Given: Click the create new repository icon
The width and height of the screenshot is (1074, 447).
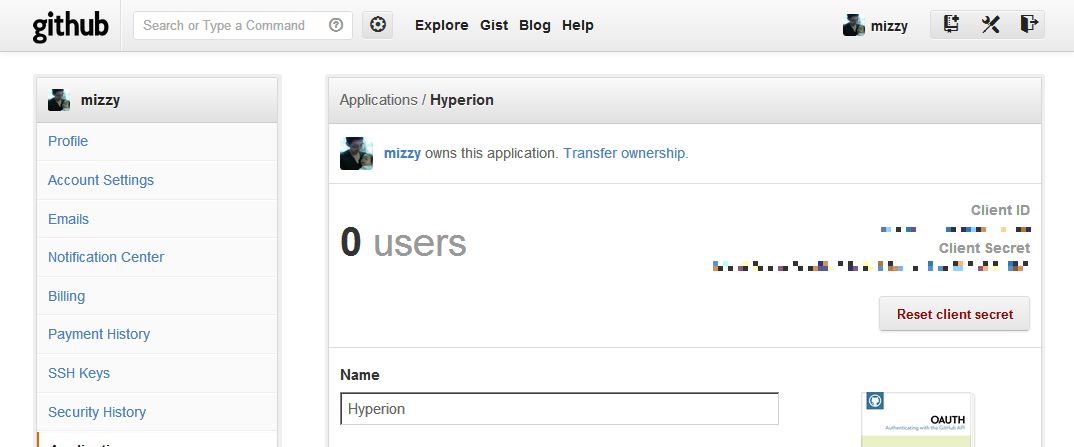Looking at the screenshot, I should (951, 25).
